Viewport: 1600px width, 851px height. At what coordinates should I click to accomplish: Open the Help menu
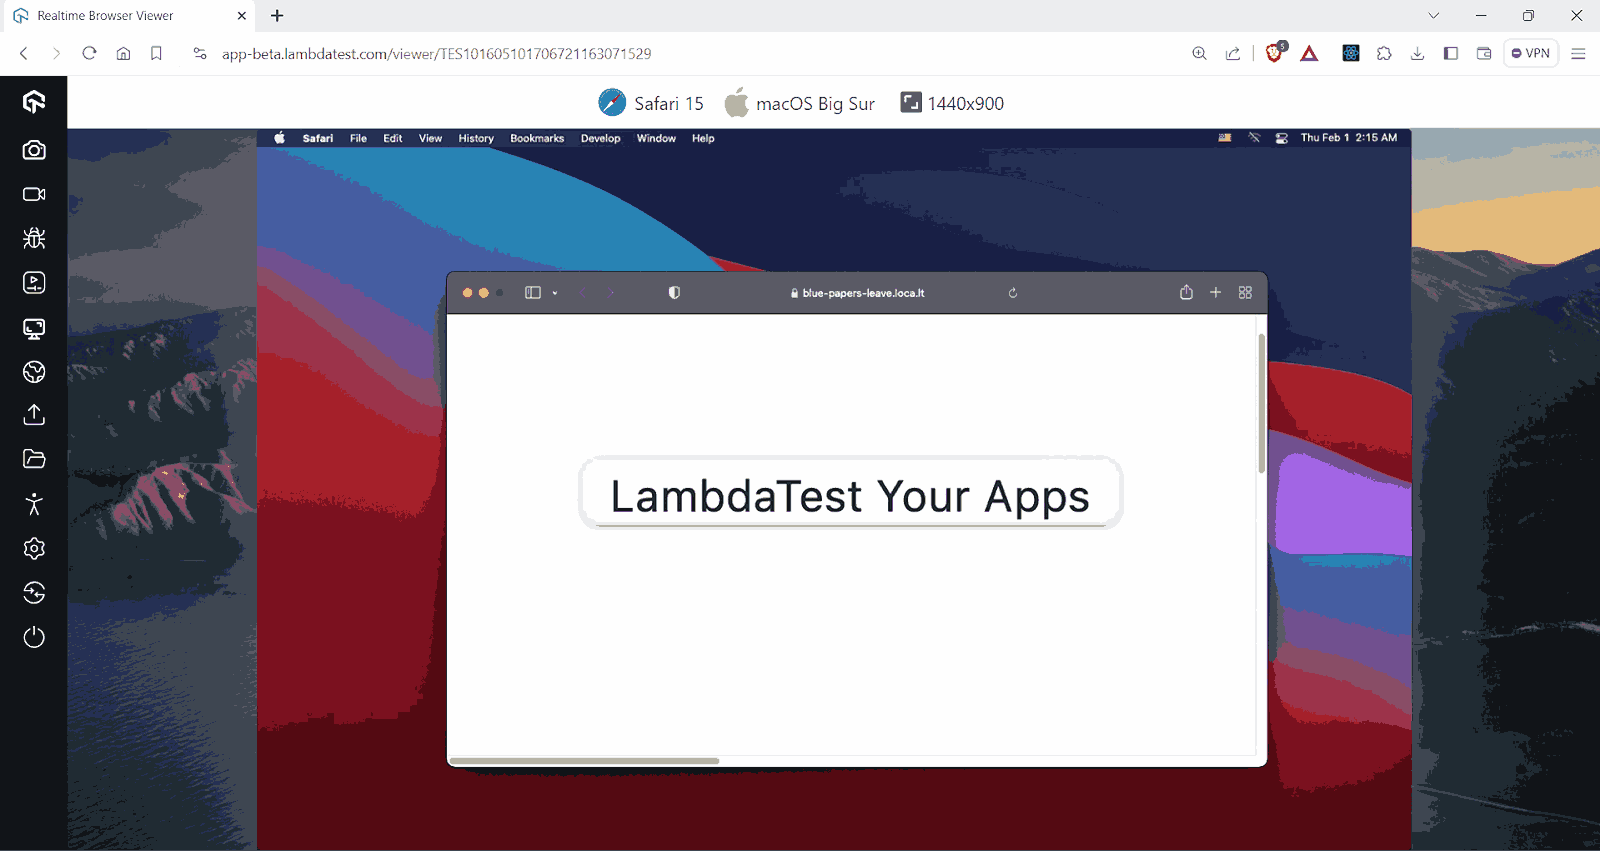point(703,138)
